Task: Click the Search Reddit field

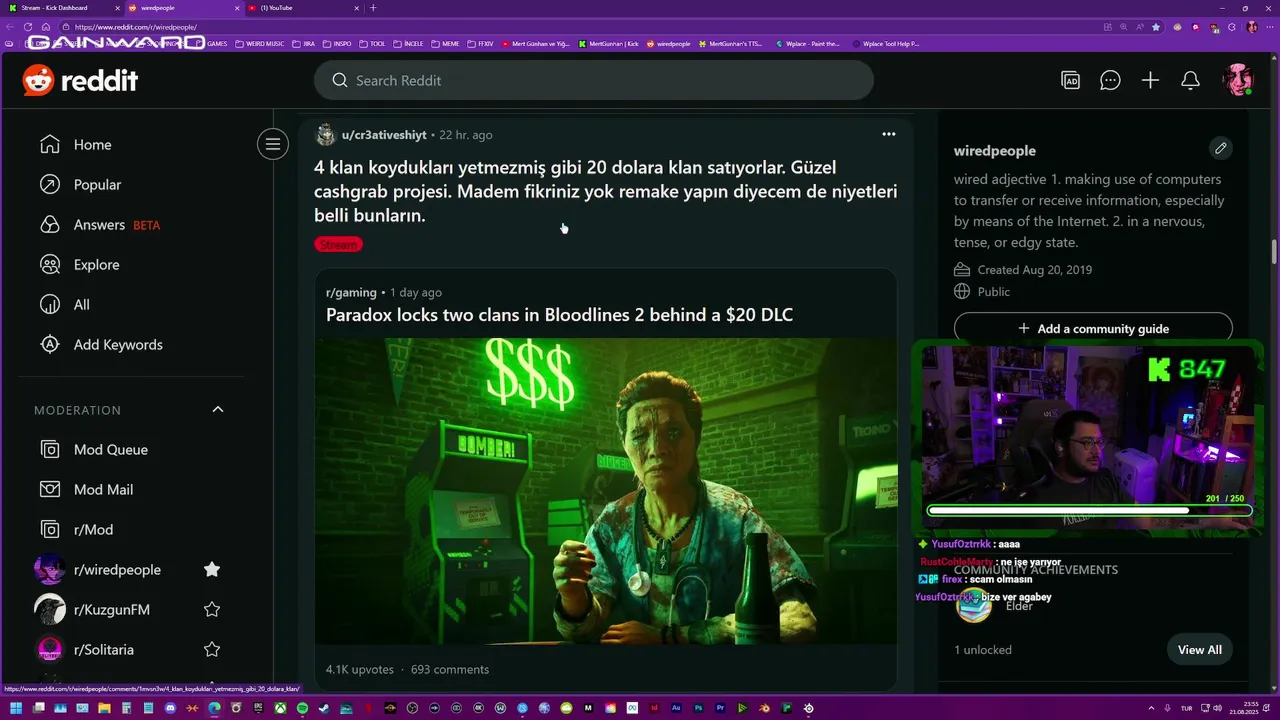Action: (593, 80)
